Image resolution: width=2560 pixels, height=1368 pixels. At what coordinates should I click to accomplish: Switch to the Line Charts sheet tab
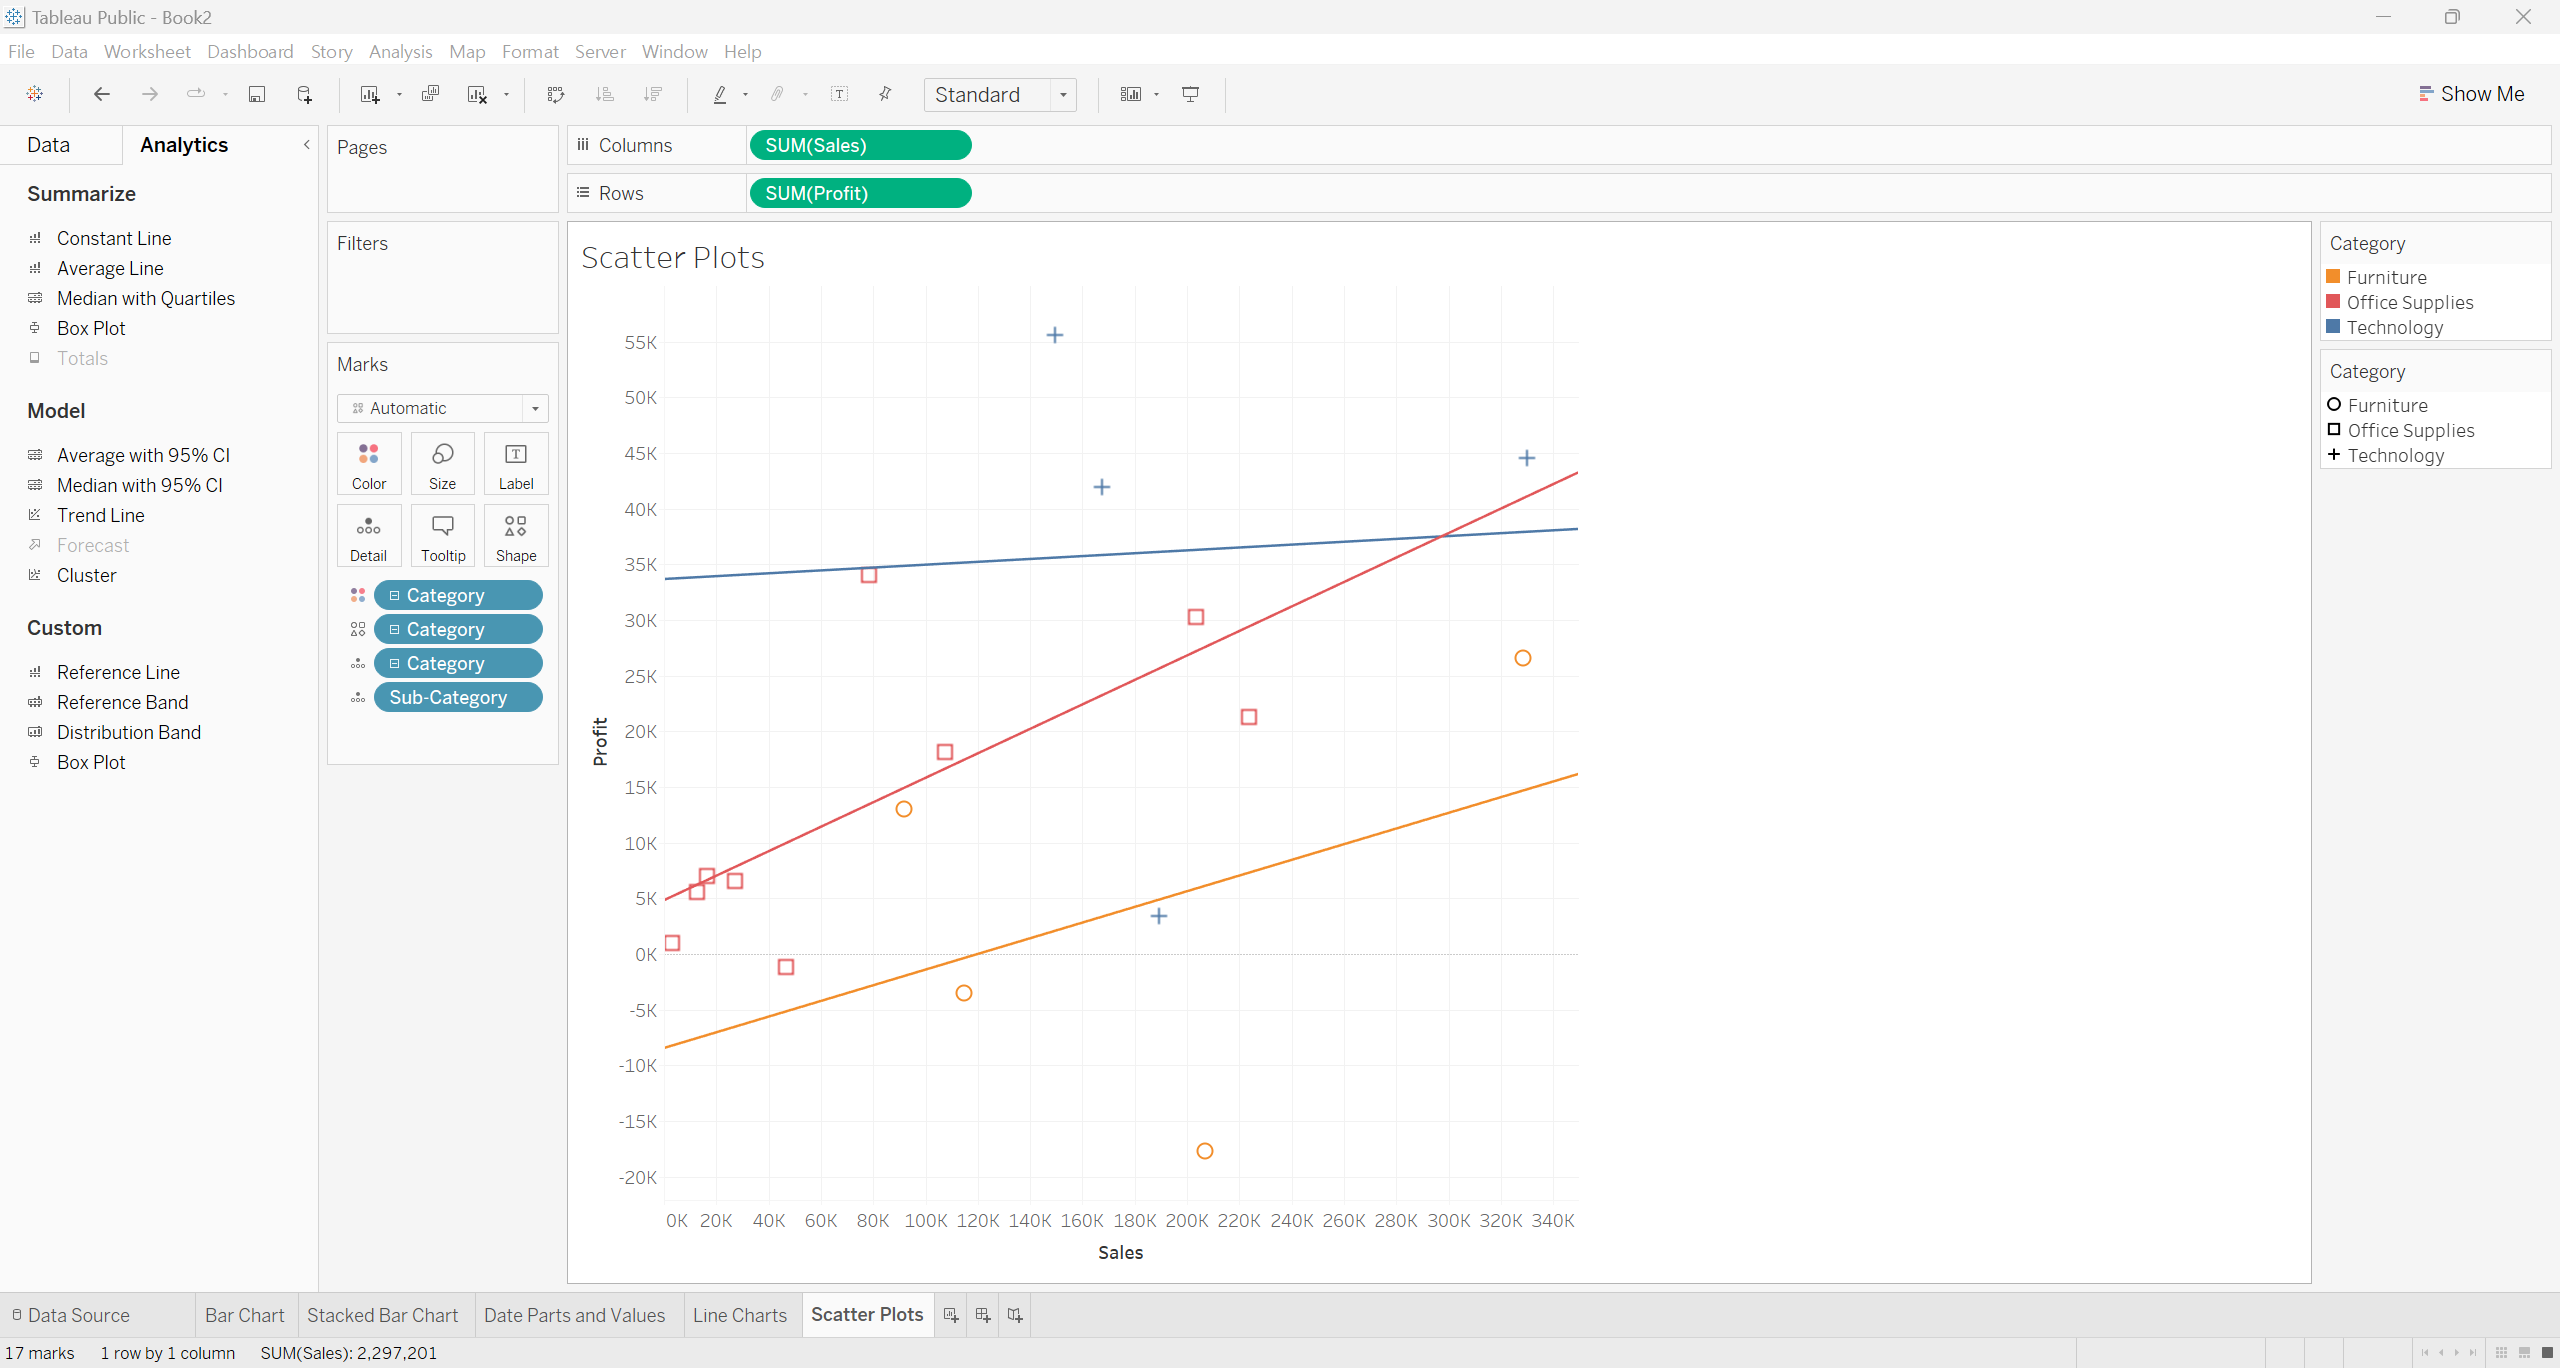click(740, 1315)
